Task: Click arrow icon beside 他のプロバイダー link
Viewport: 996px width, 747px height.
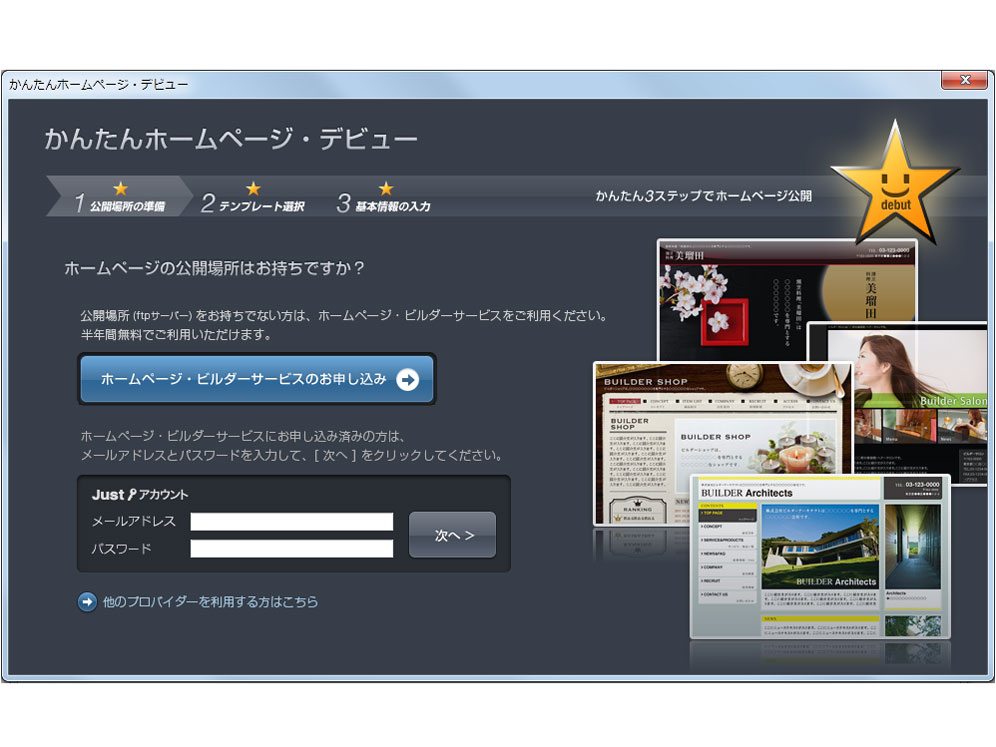Action: click(x=88, y=602)
